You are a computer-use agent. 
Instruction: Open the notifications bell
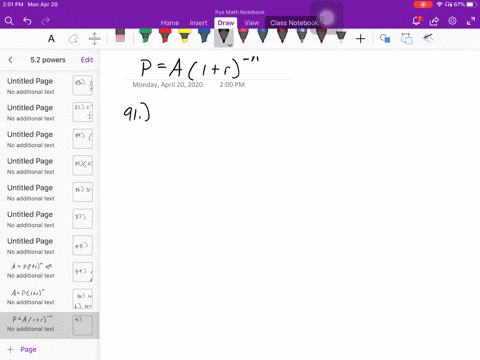tap(416, 21)
